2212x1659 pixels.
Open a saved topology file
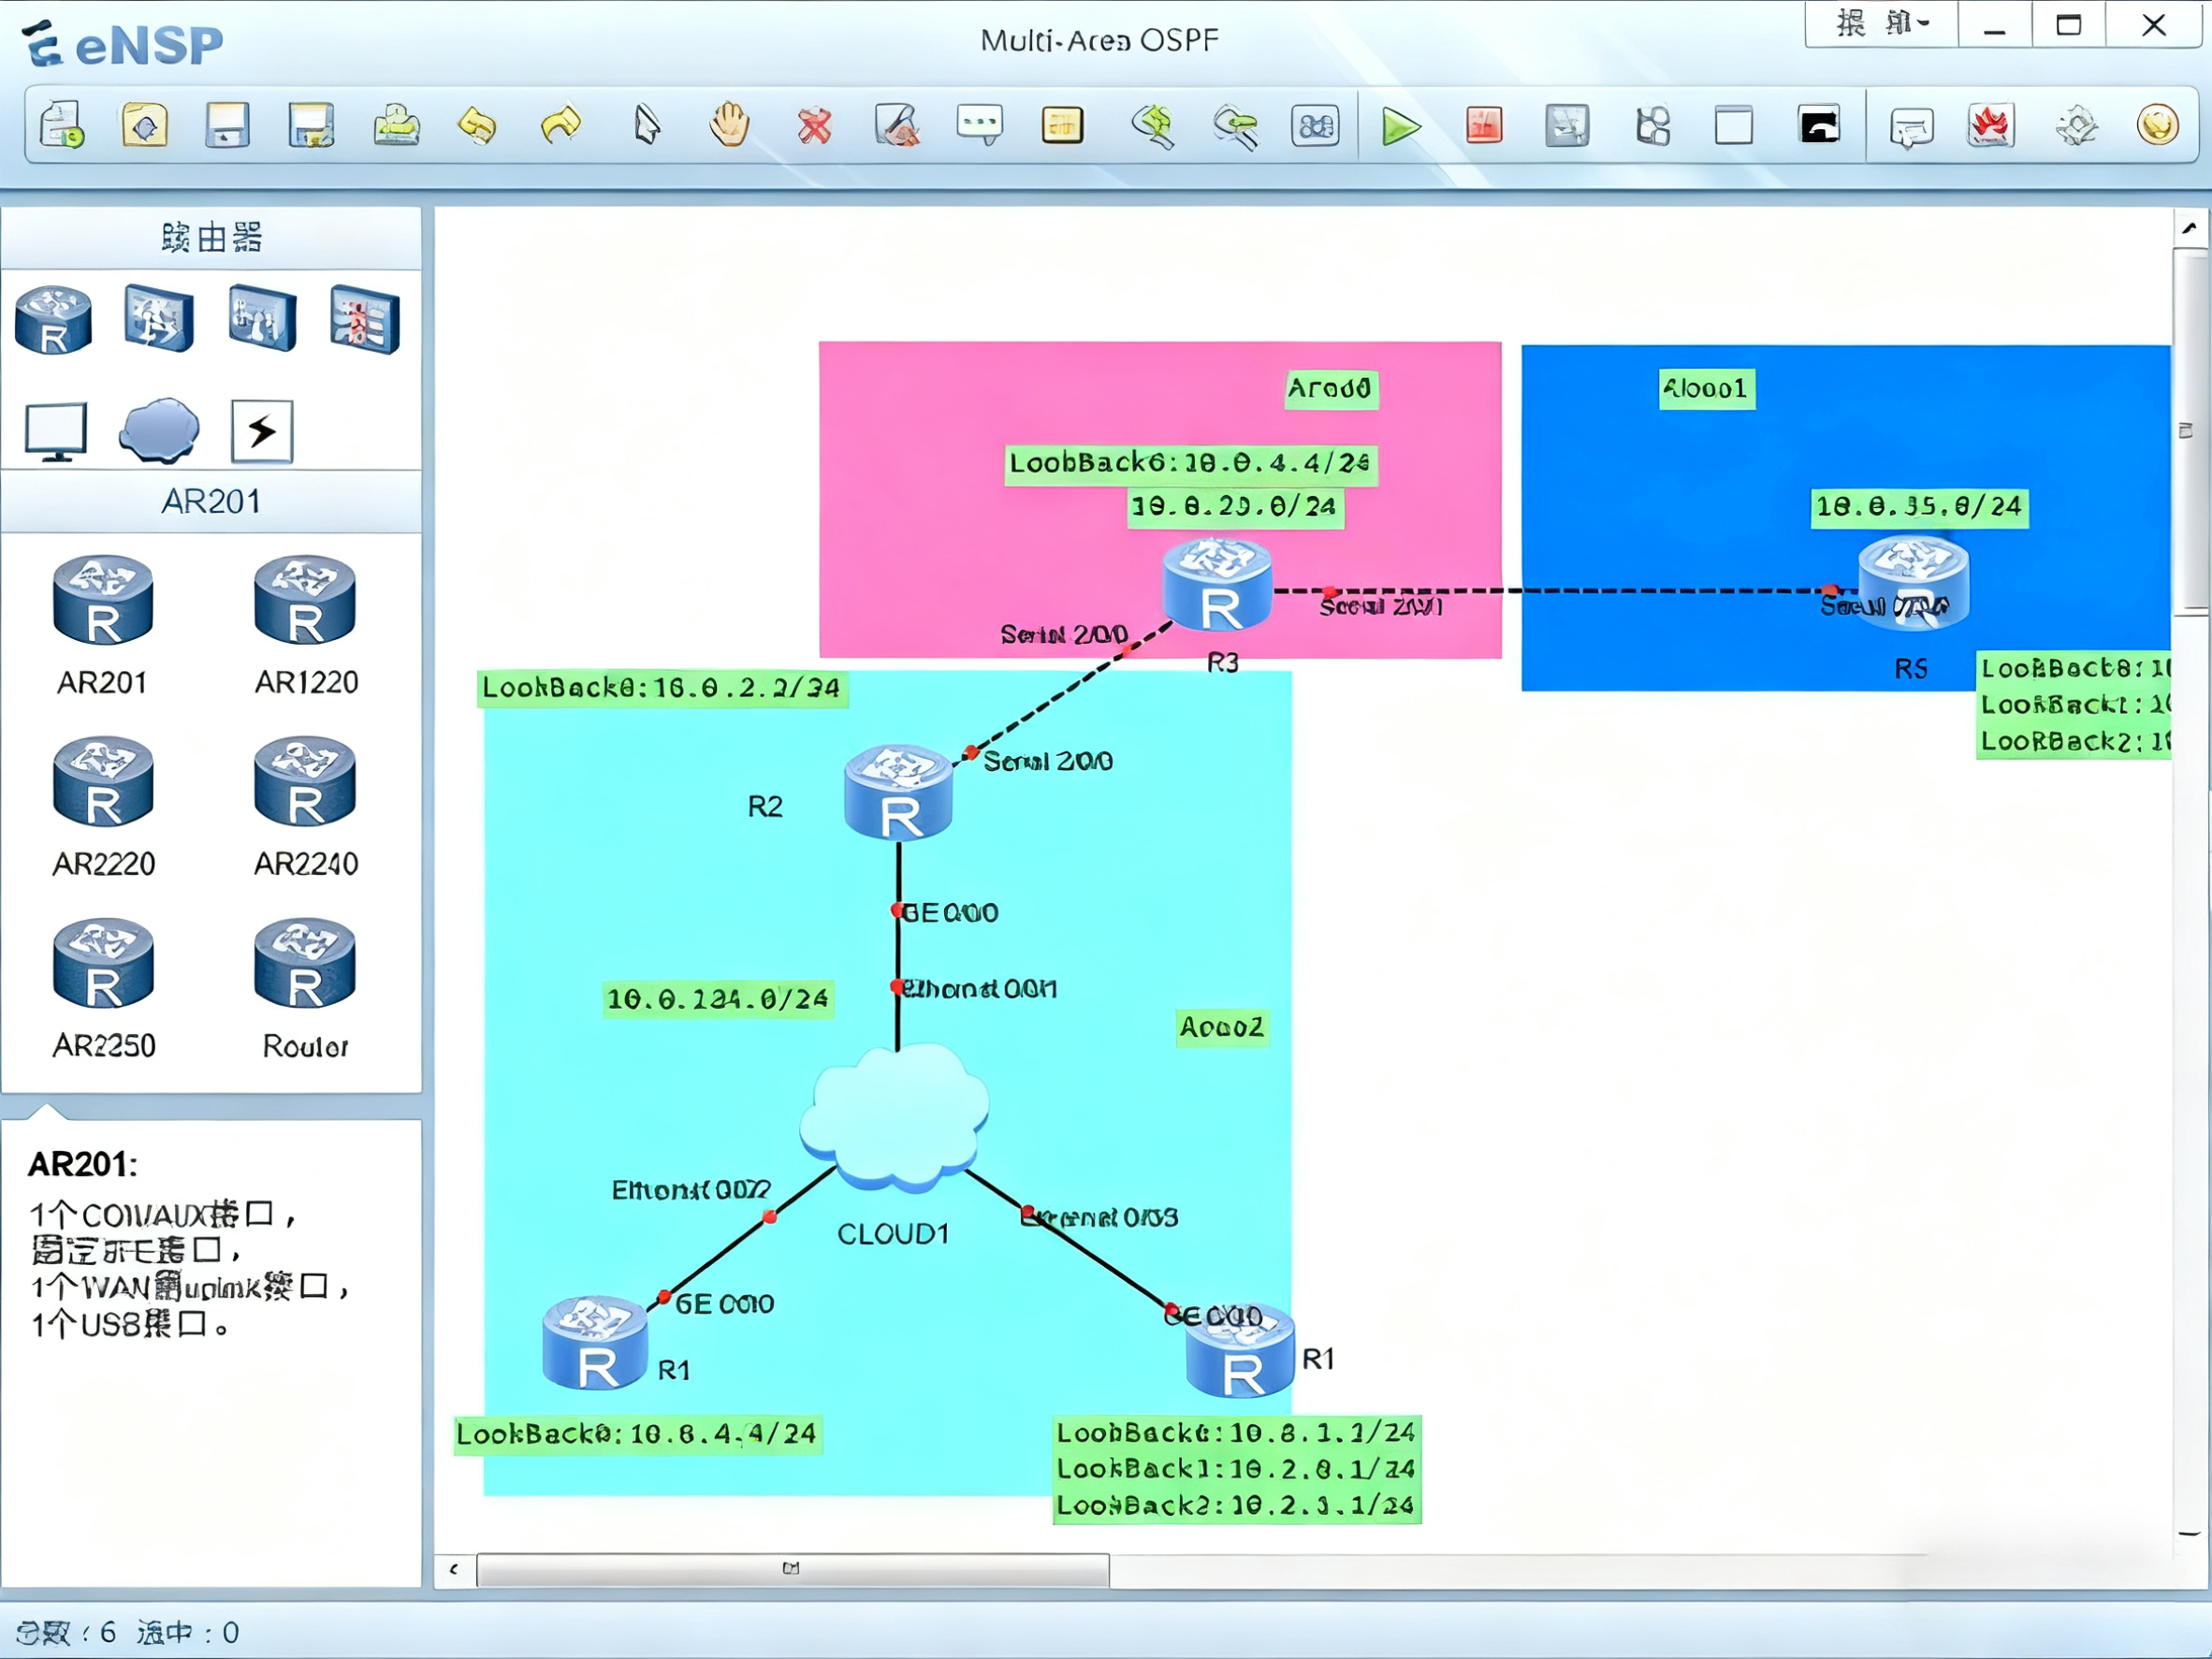145,125
